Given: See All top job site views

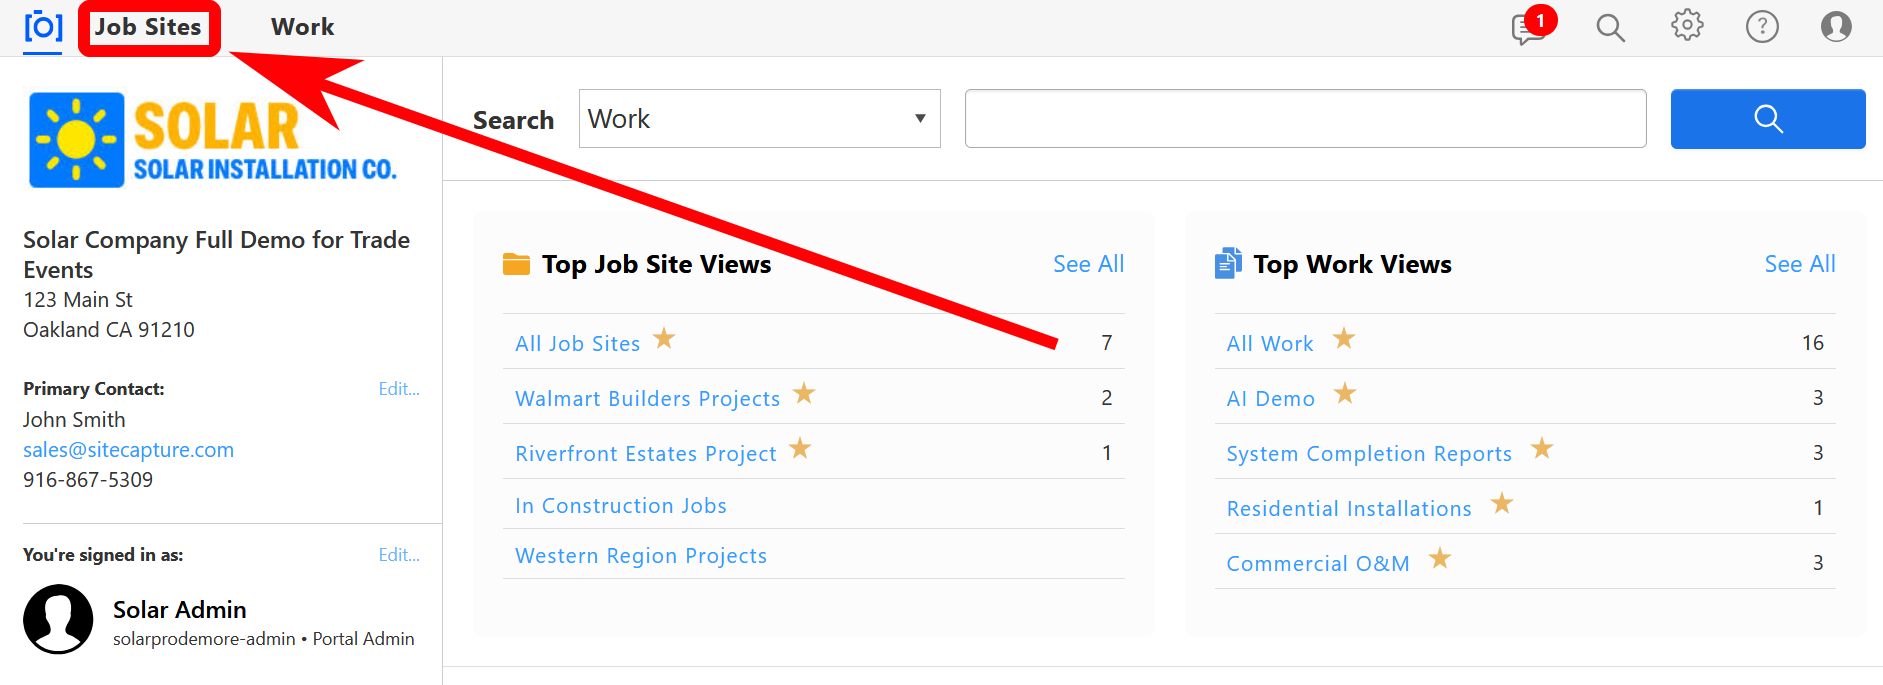Looking at the screenshot, I should (x=1088, y=264).
